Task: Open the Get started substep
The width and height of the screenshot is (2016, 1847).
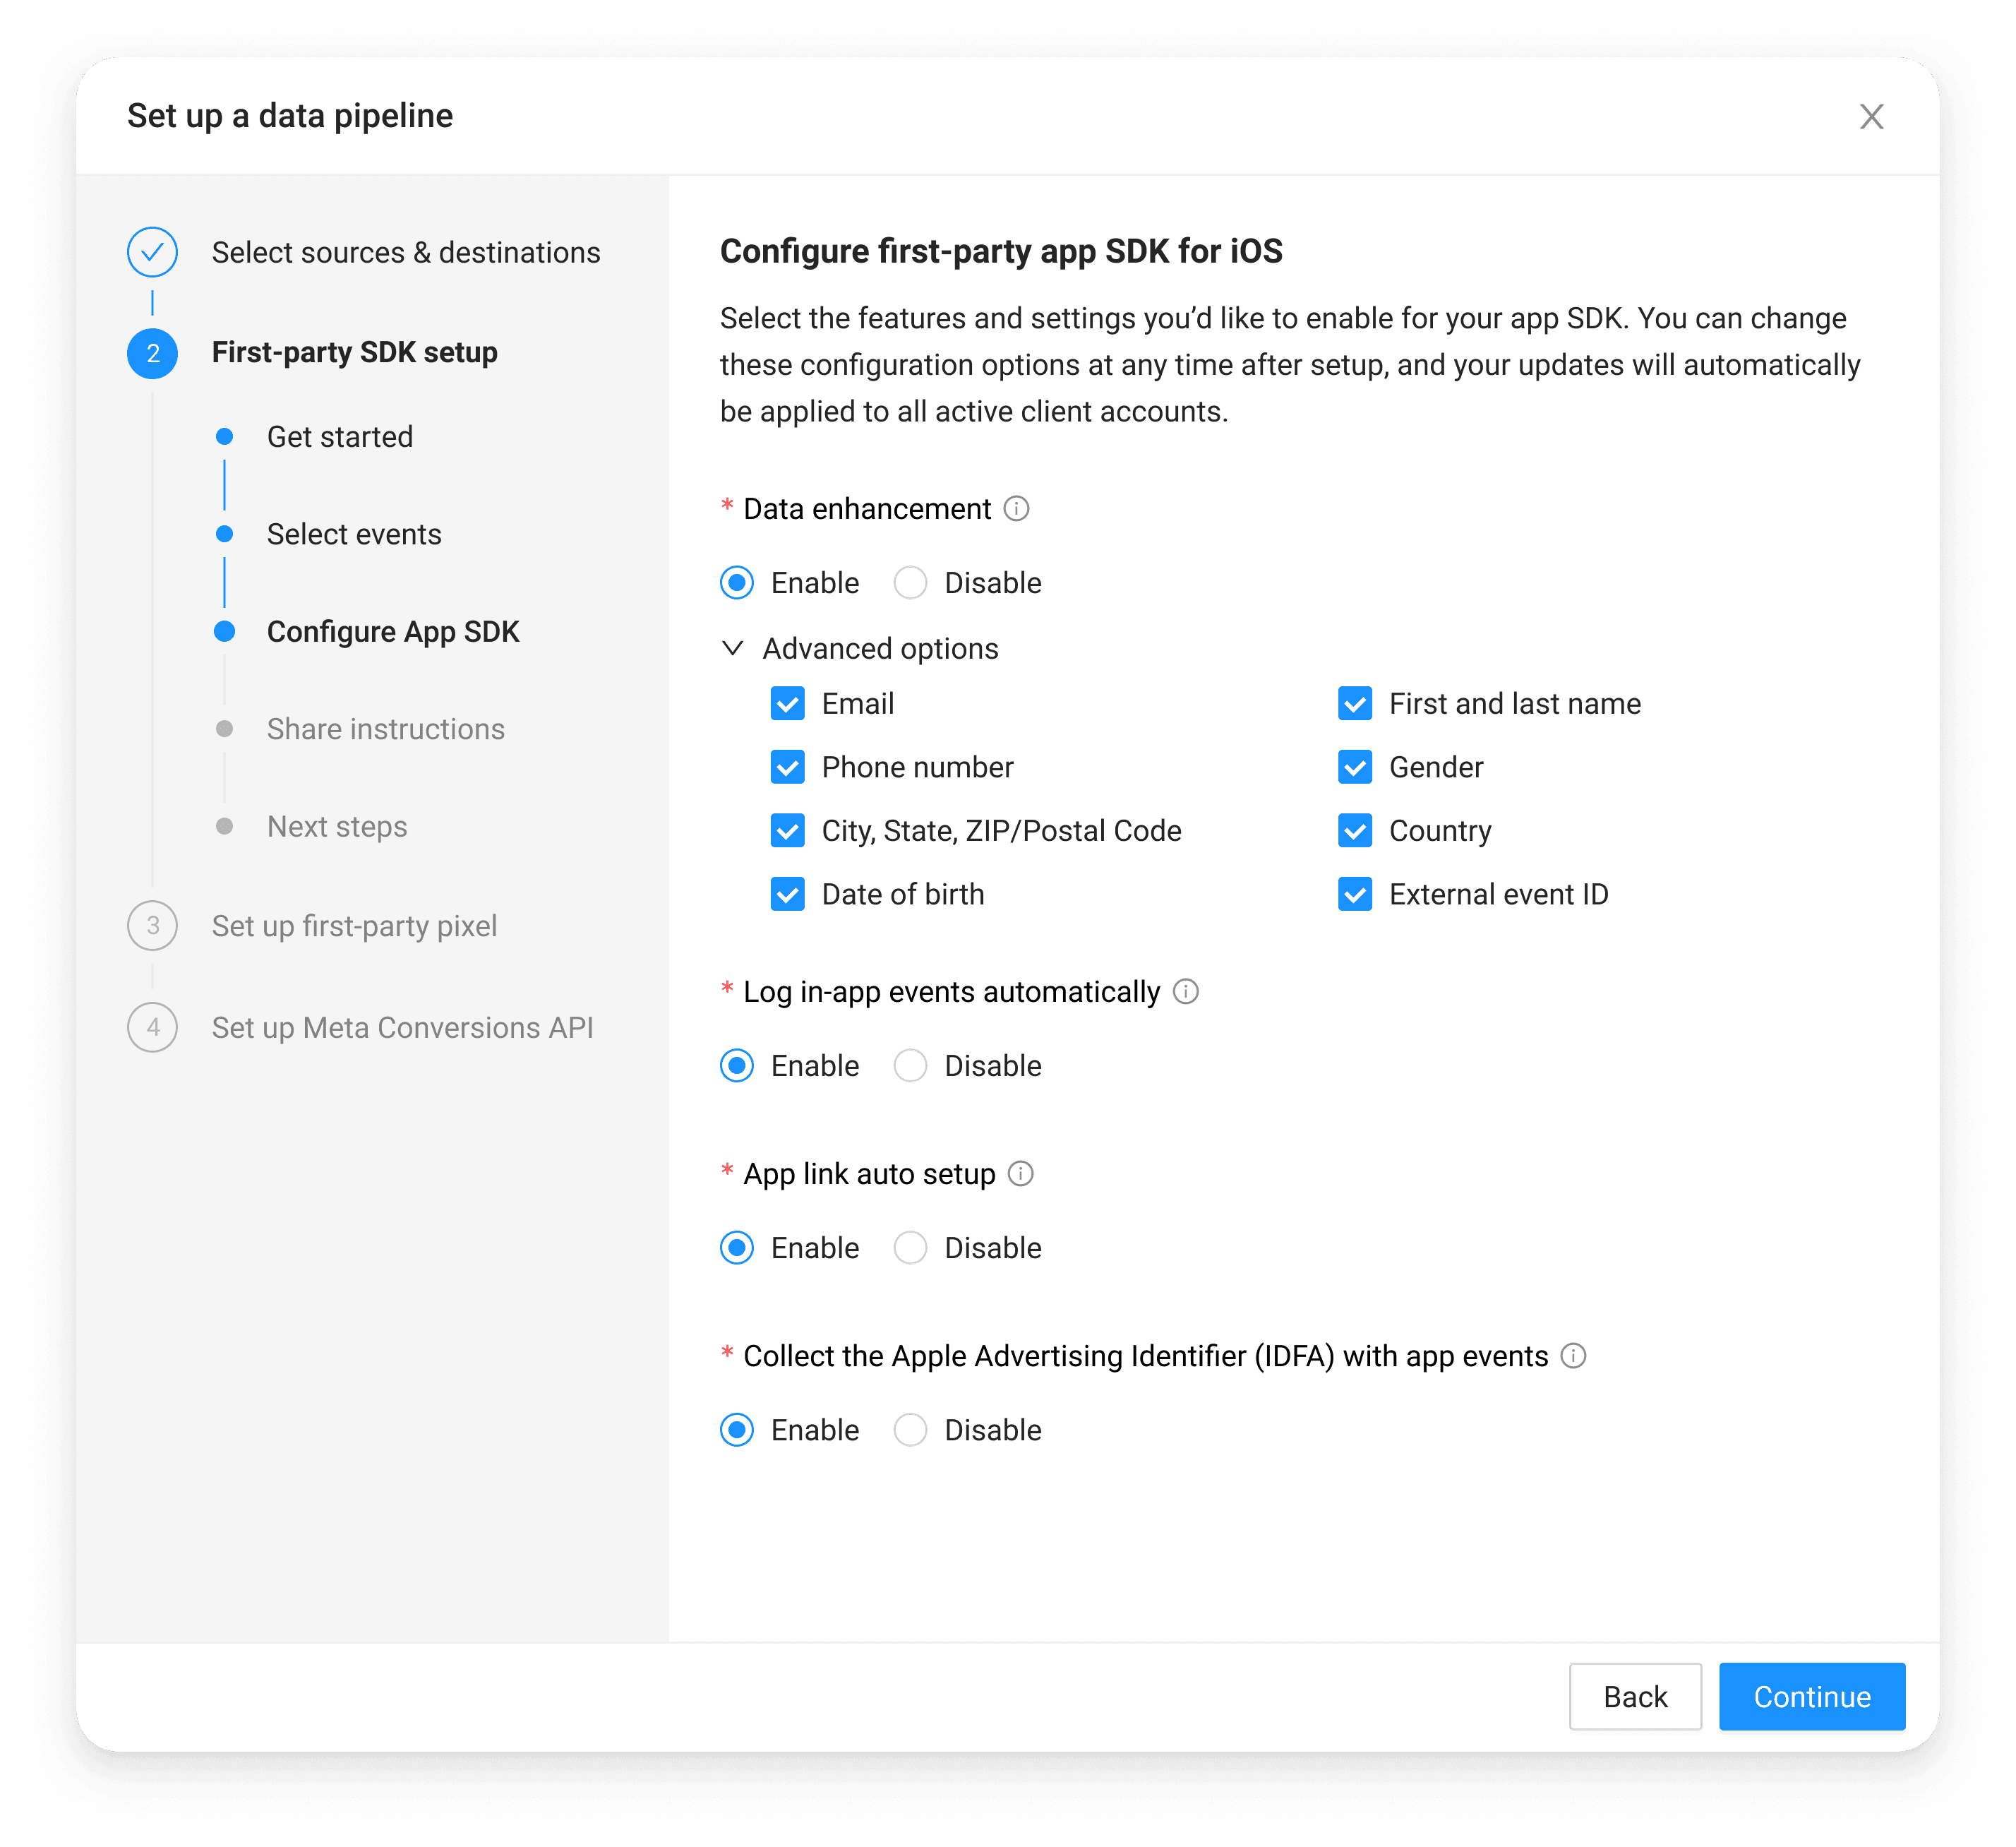Action: click(339, 437)
